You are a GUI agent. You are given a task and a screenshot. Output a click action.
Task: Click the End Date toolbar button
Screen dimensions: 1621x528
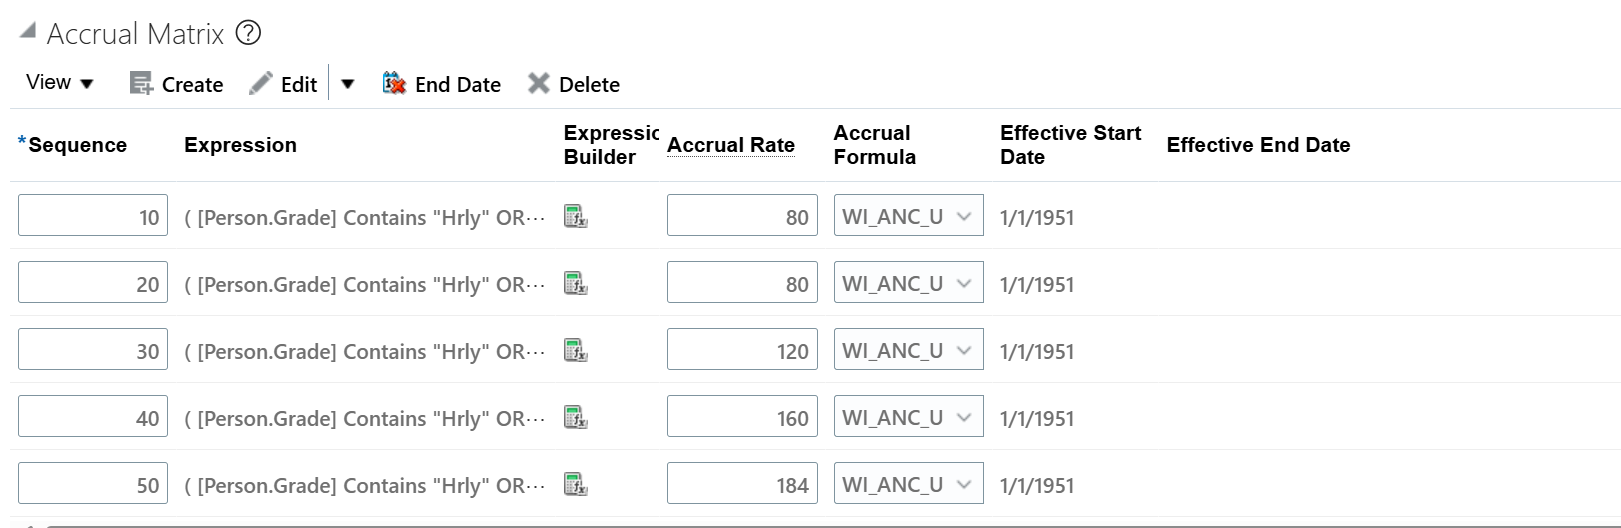pyautogui.click(x=441, y=84)
